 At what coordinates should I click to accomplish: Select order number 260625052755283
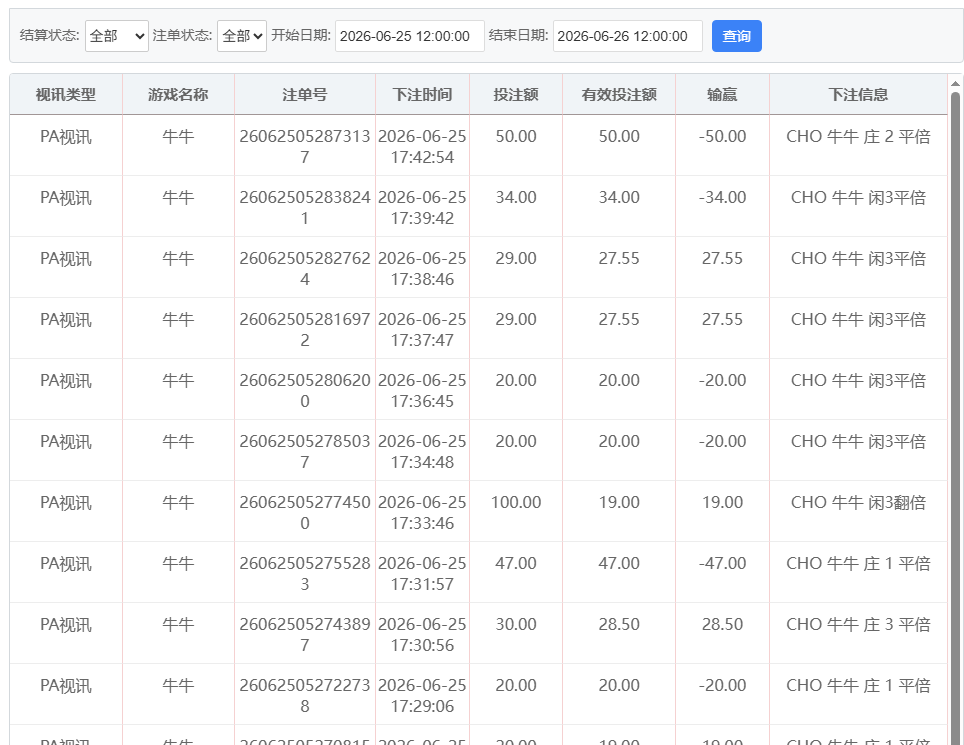[x=304, y=573]
